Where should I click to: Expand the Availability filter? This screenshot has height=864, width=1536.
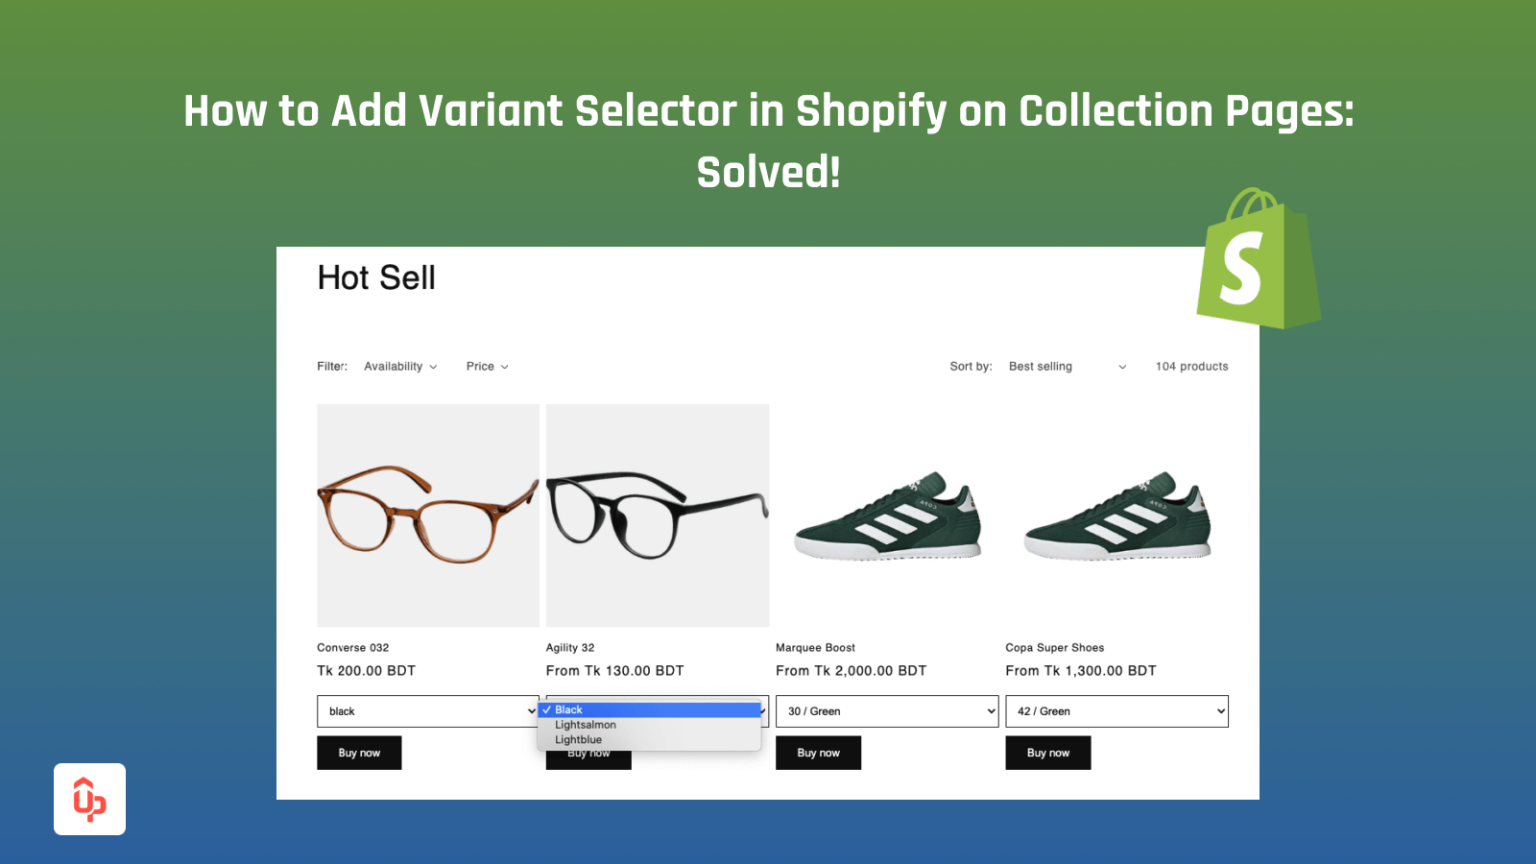pos(400,367)
